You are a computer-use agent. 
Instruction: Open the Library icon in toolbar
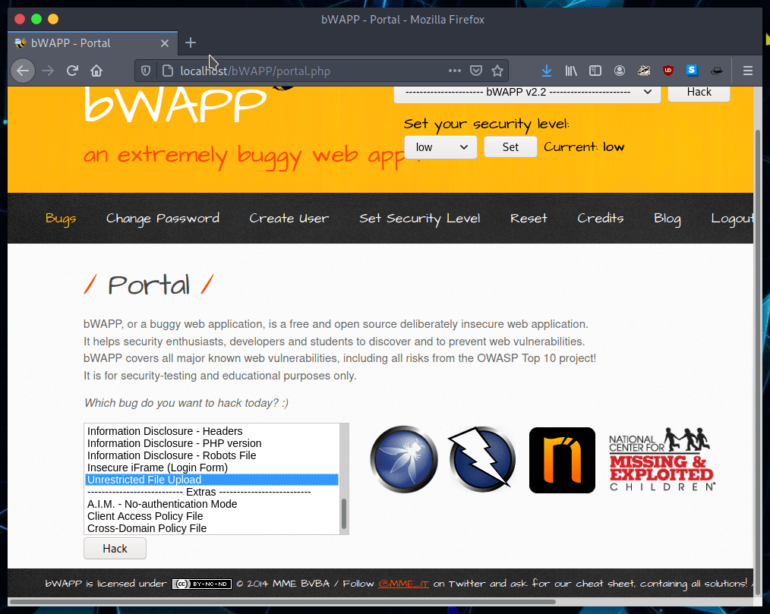(571, 71)
